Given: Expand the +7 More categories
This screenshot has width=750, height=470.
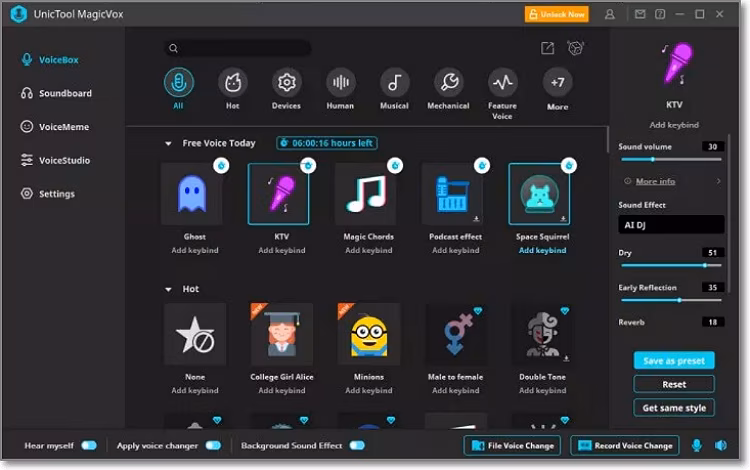Looking at the screenshot, I should point(557,82).
